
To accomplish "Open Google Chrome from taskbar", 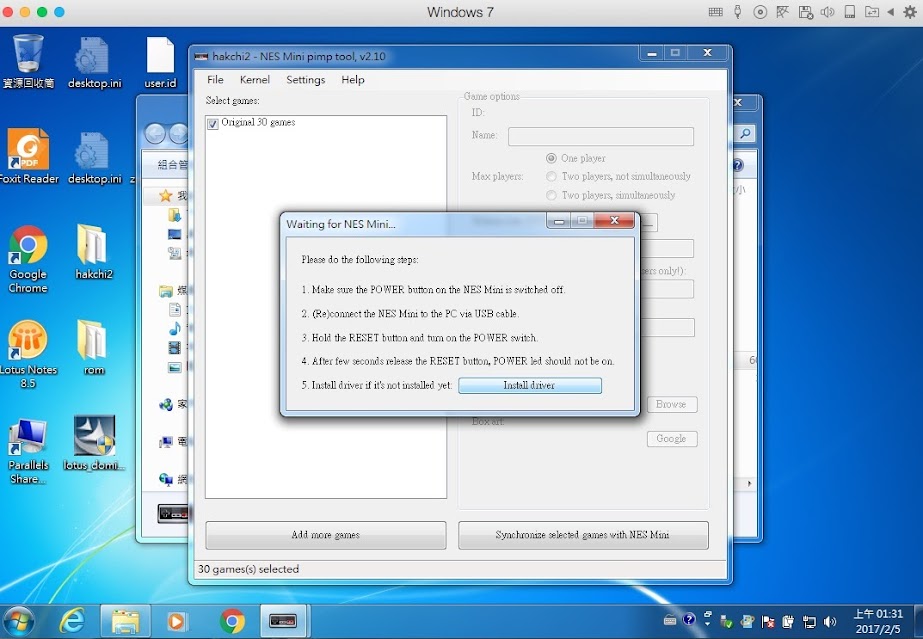I will pos(232,621).
